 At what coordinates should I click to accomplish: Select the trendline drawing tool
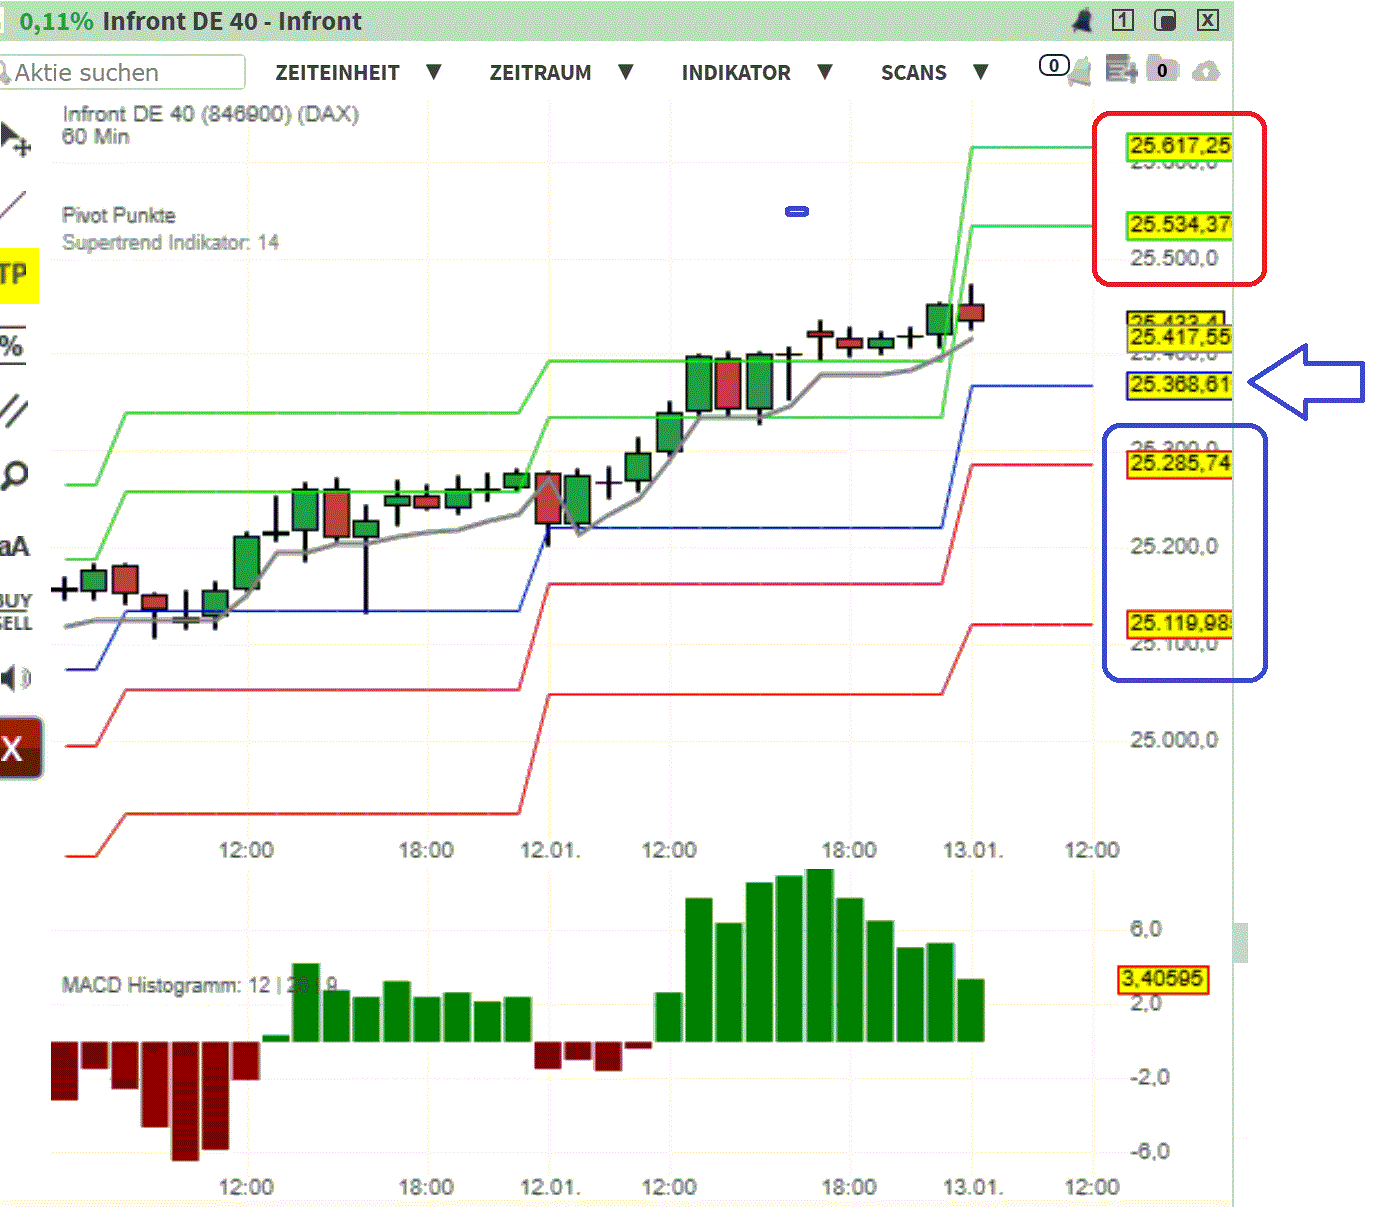point(13,207)
